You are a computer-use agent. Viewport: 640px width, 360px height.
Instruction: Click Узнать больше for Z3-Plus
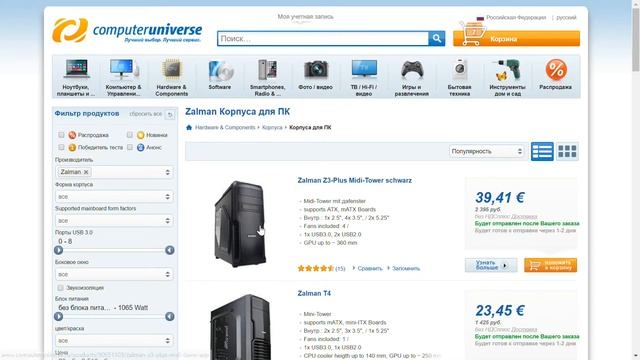tap(491, 265)
